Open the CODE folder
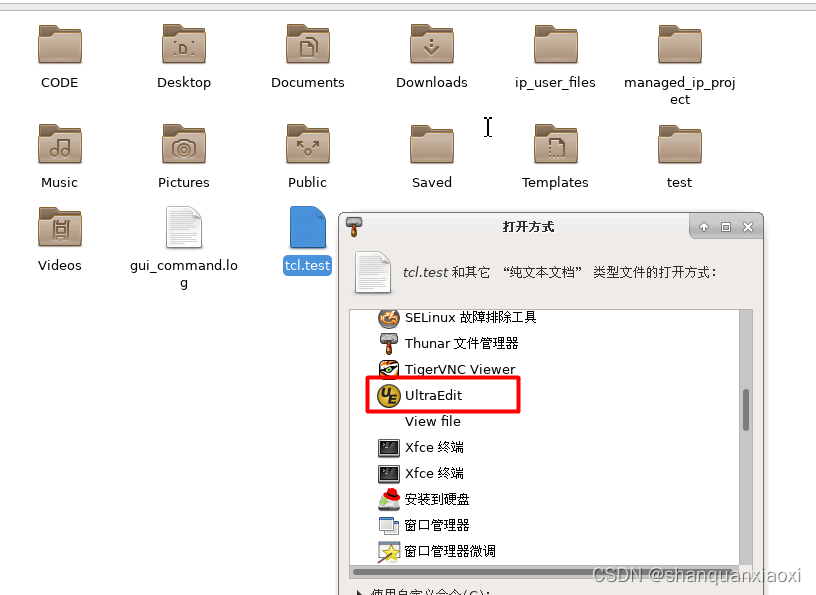816x595 pixels. [x=60, y=57]
